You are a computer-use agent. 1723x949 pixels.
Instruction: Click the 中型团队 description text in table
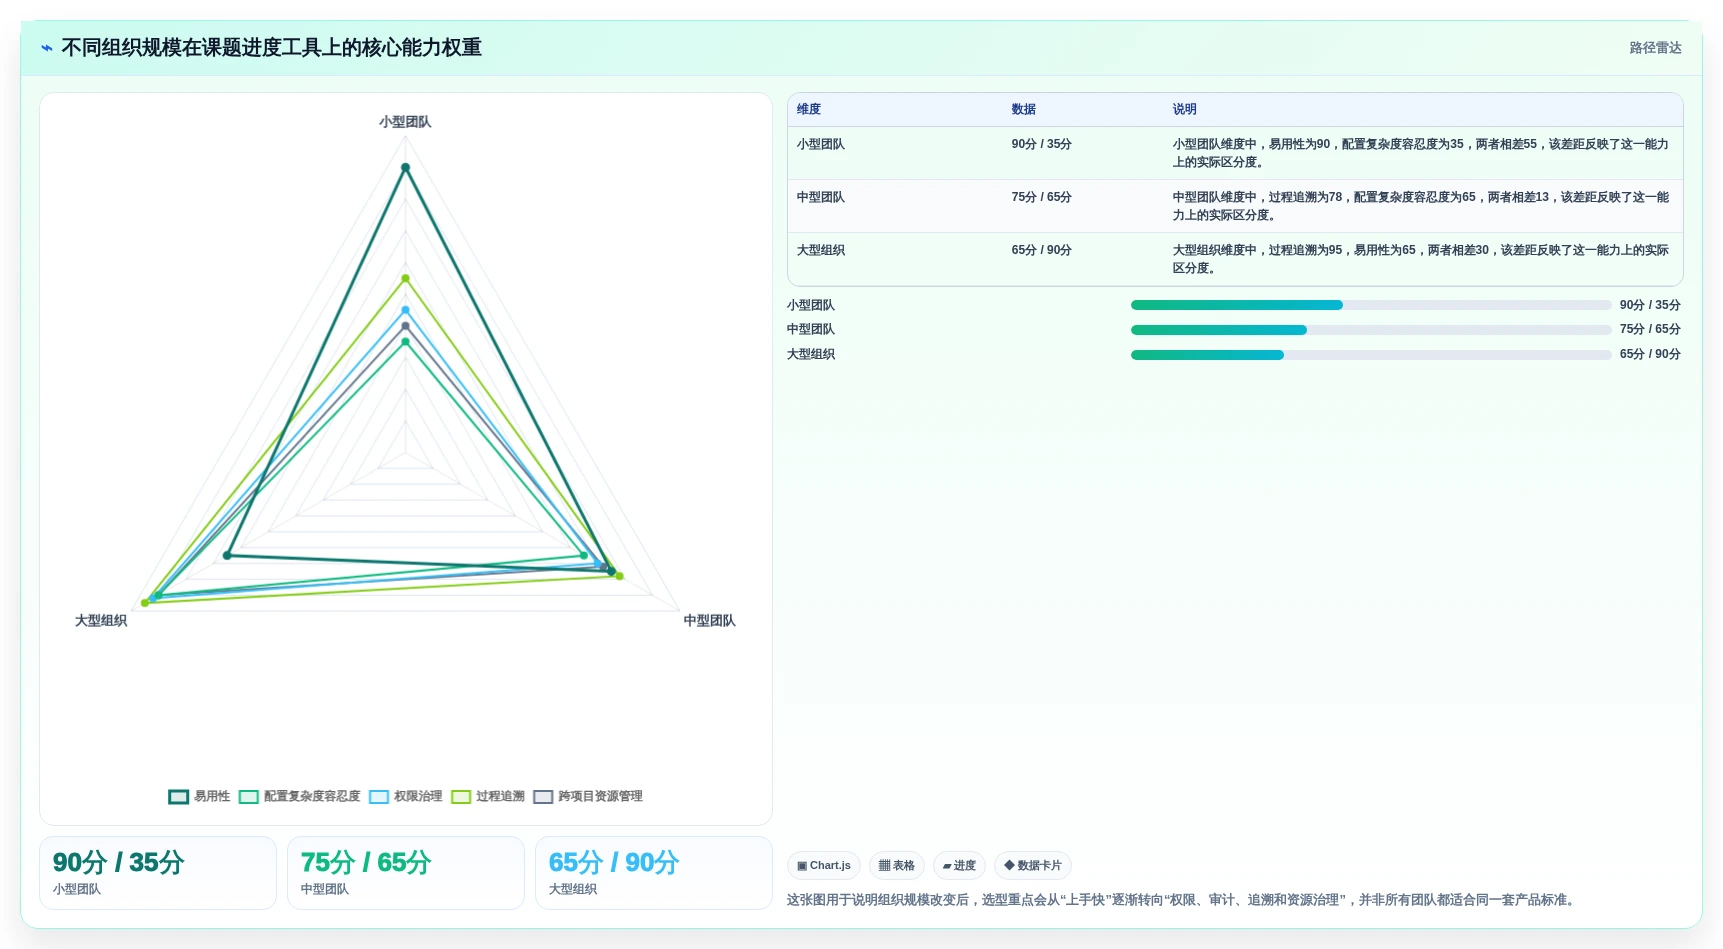1420,206
